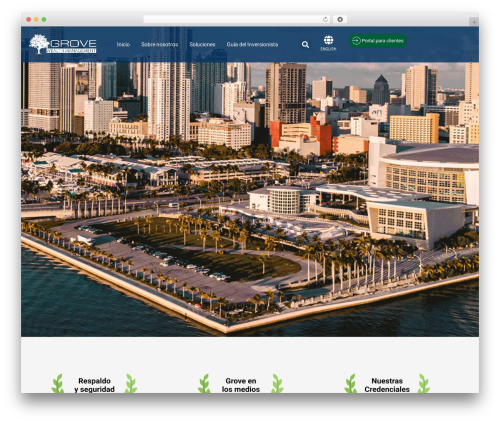The height and width of the screenshot is (423, 500).
Task: Click the ENGLISH label under globe
Action: [x=328, y=49]
